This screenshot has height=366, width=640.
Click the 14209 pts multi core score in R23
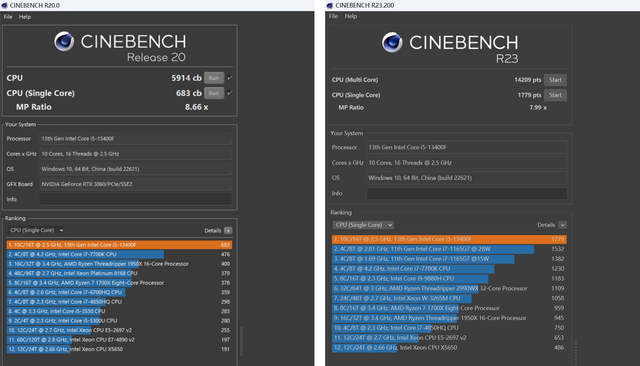point(527,80)
